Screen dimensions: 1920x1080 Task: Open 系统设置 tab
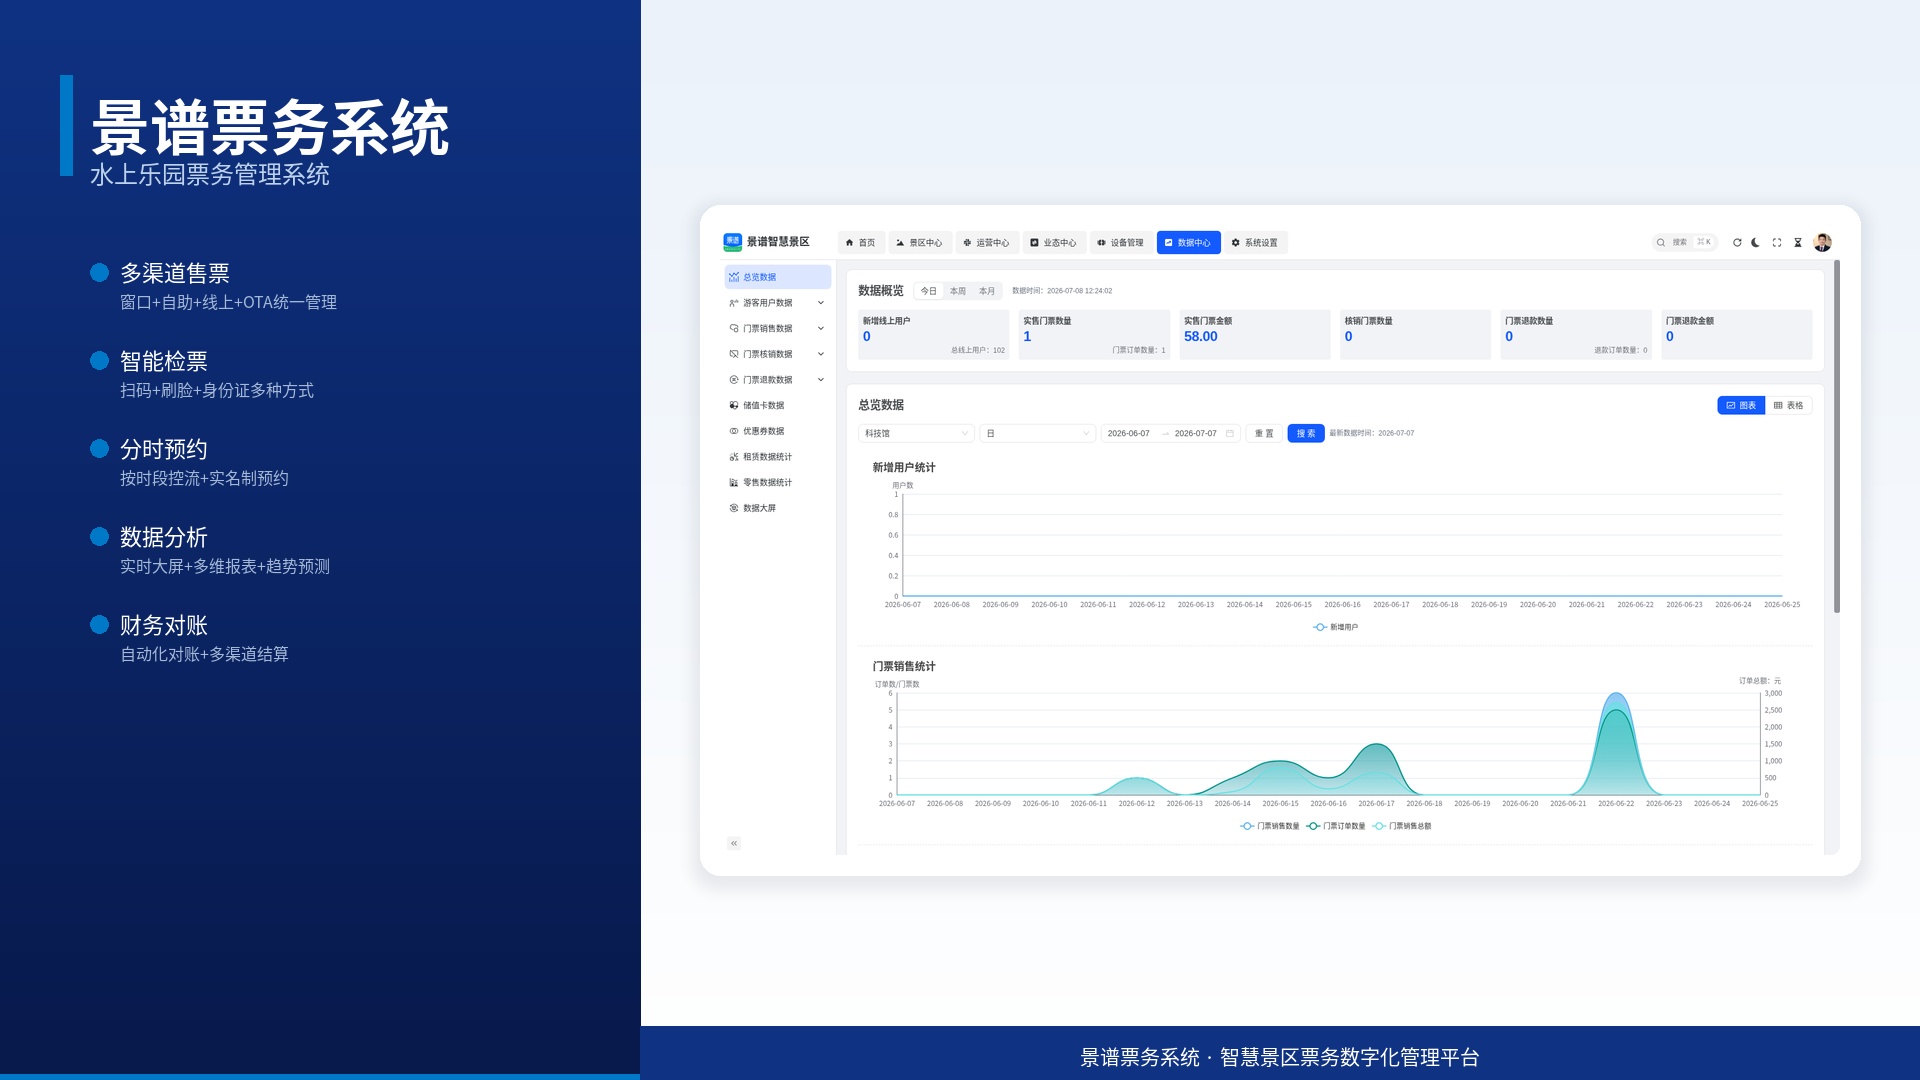(1255, 243)
